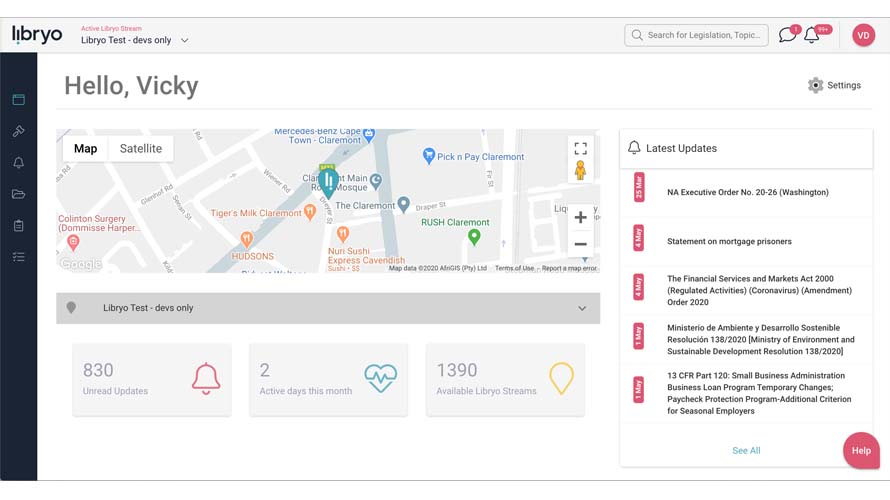This screenshot has width=890, height=500.
Task: Zoom out the map with minus button
Action: coord(580,244)
